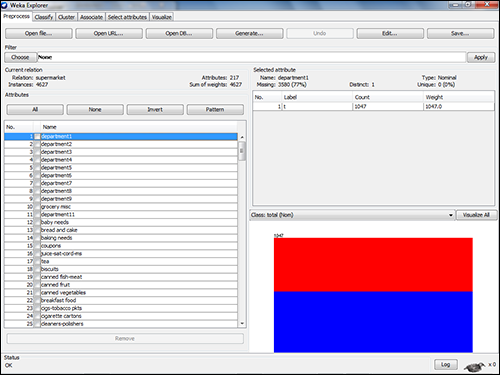Switch to the Preprocess tab
This screenshot has height=375, width=500.
point(16,16)
